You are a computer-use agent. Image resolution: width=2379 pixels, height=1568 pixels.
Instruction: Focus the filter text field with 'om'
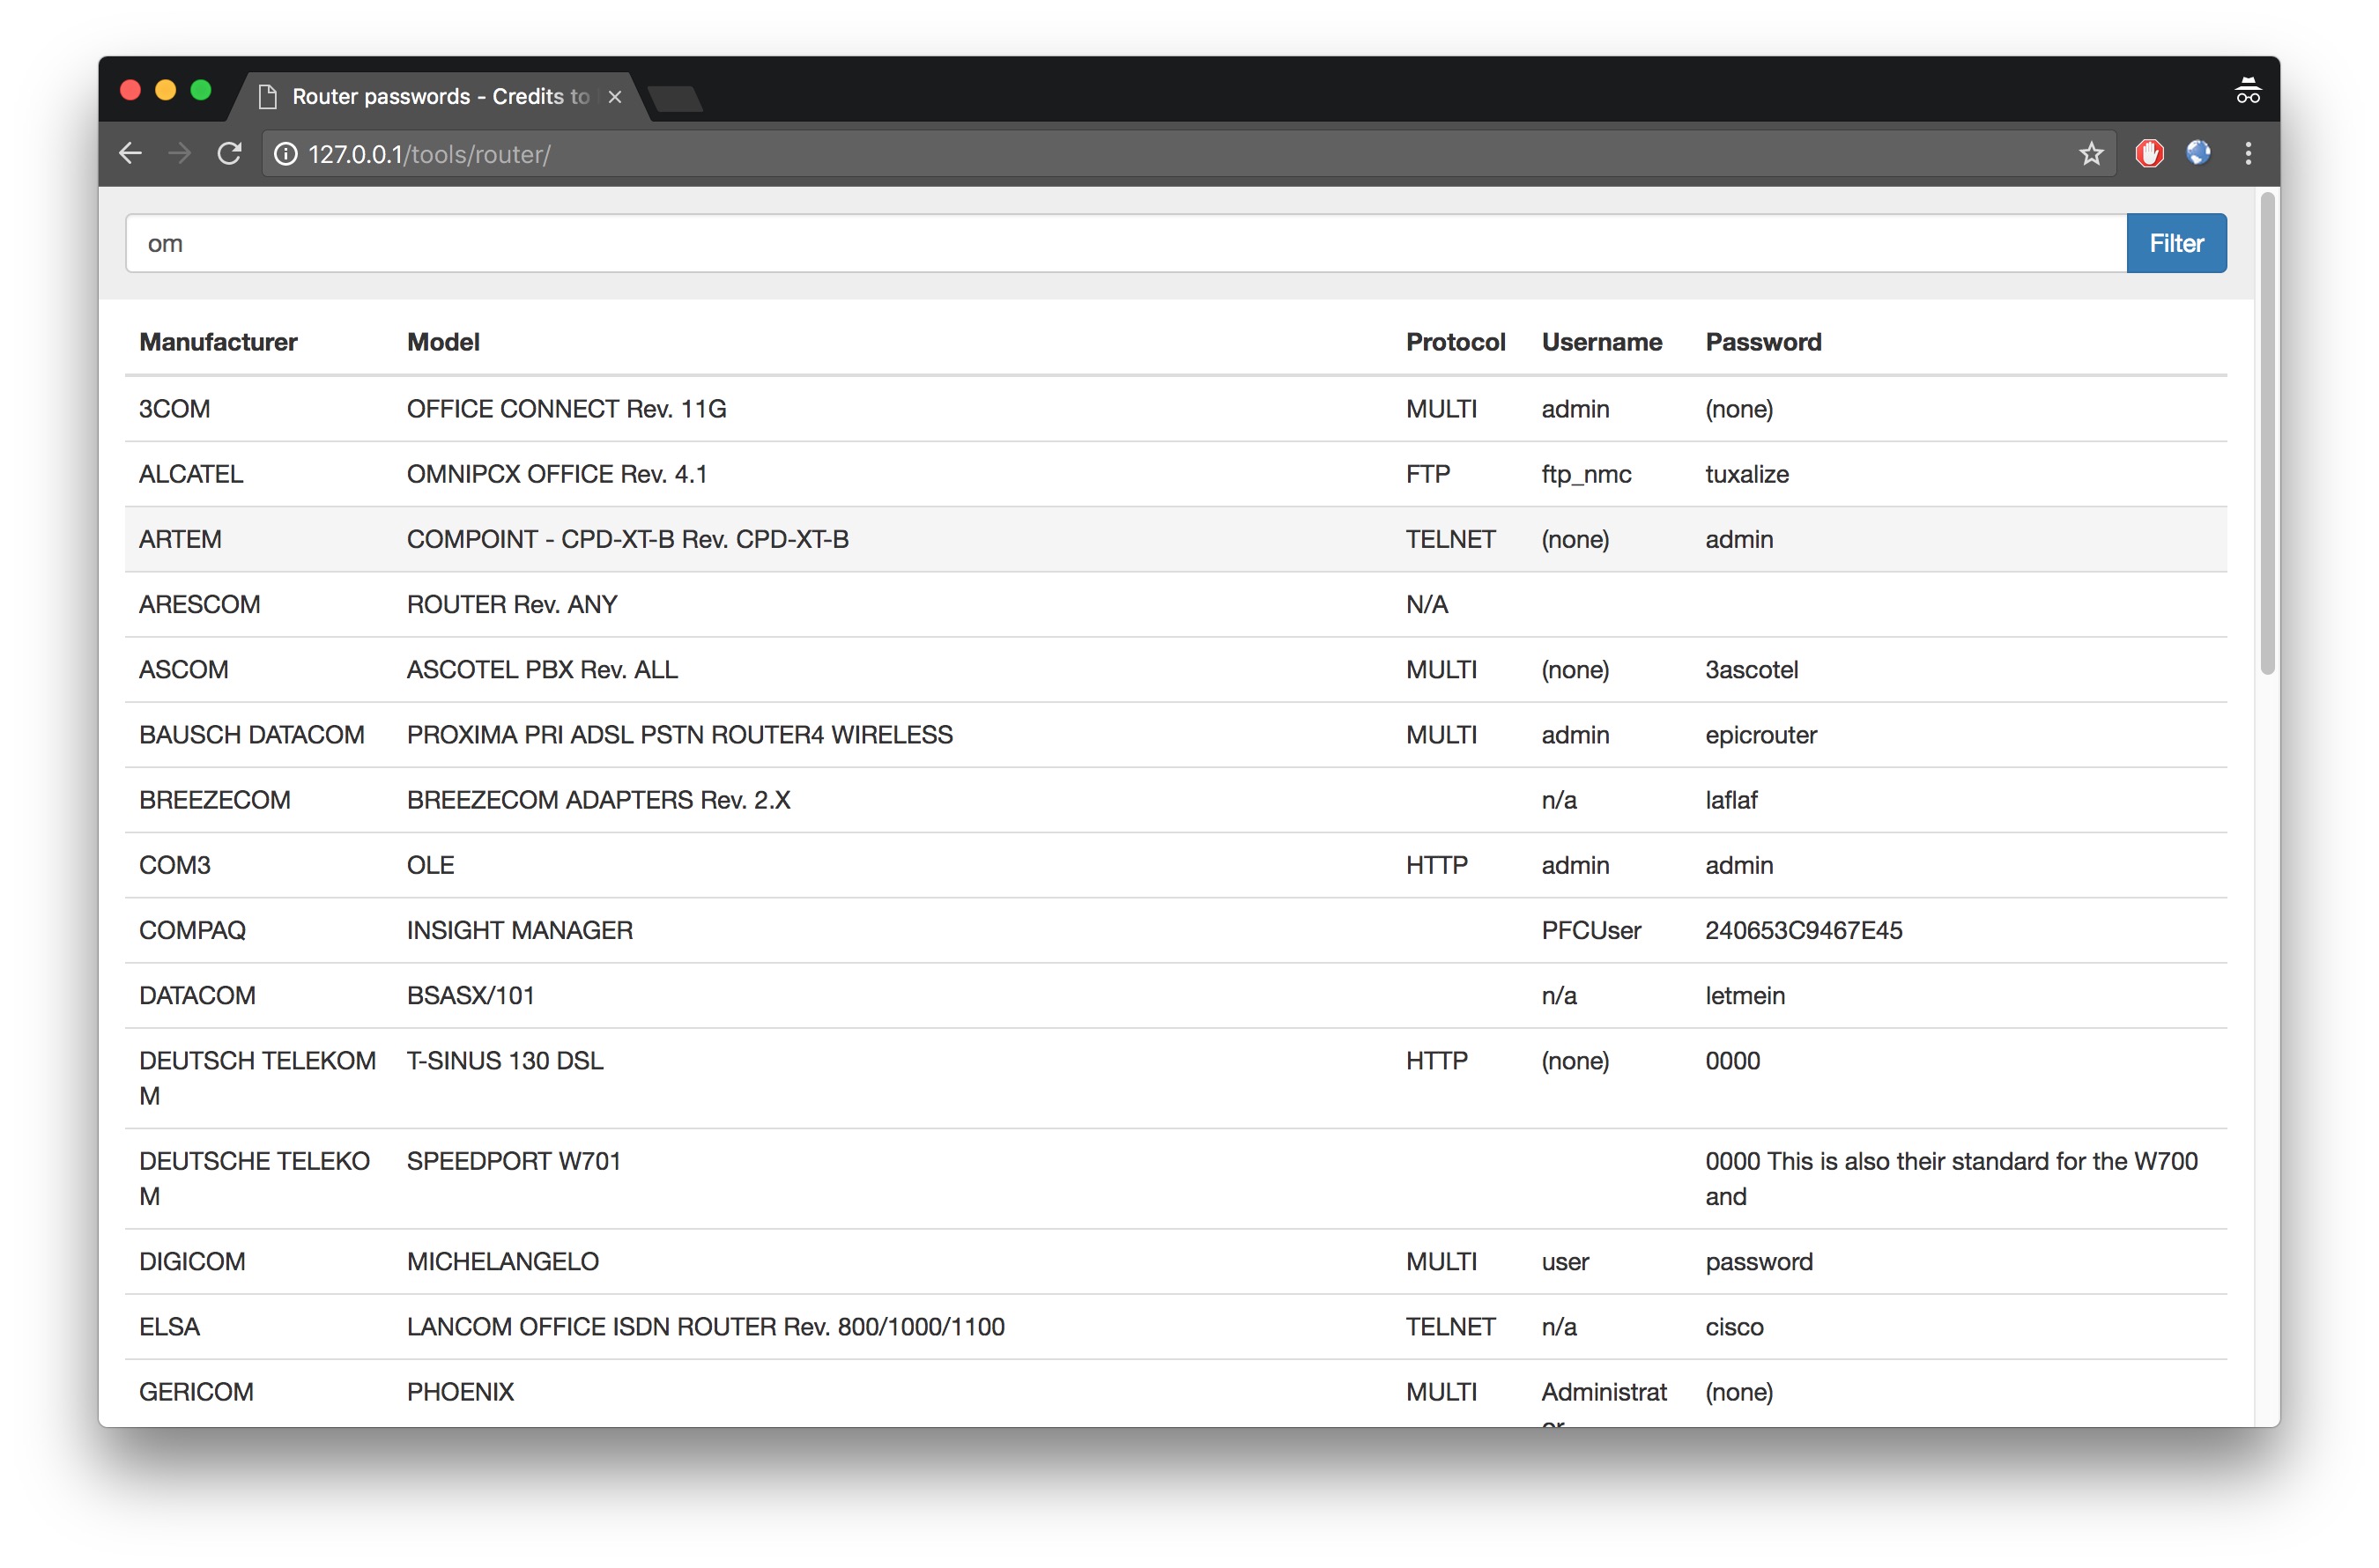click(x=1126, y=243)
